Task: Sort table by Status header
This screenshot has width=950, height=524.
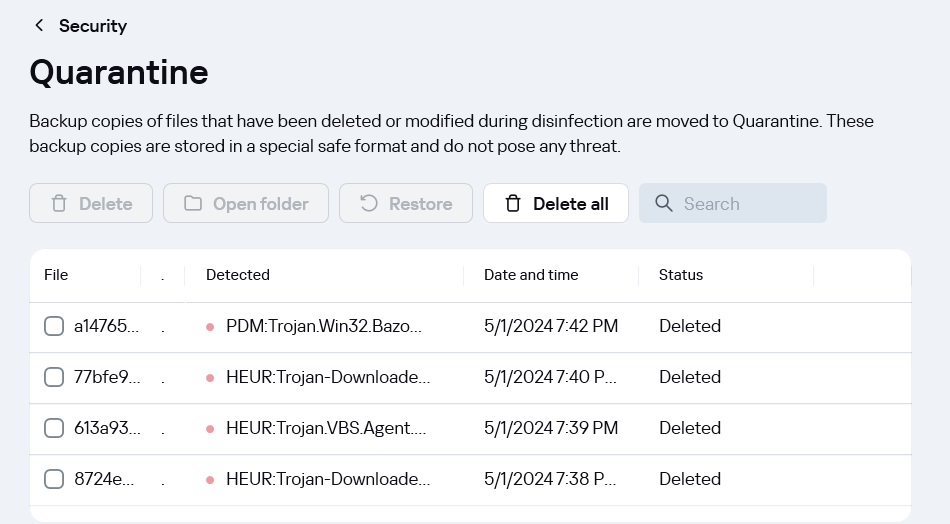Action: click(680, 275)
